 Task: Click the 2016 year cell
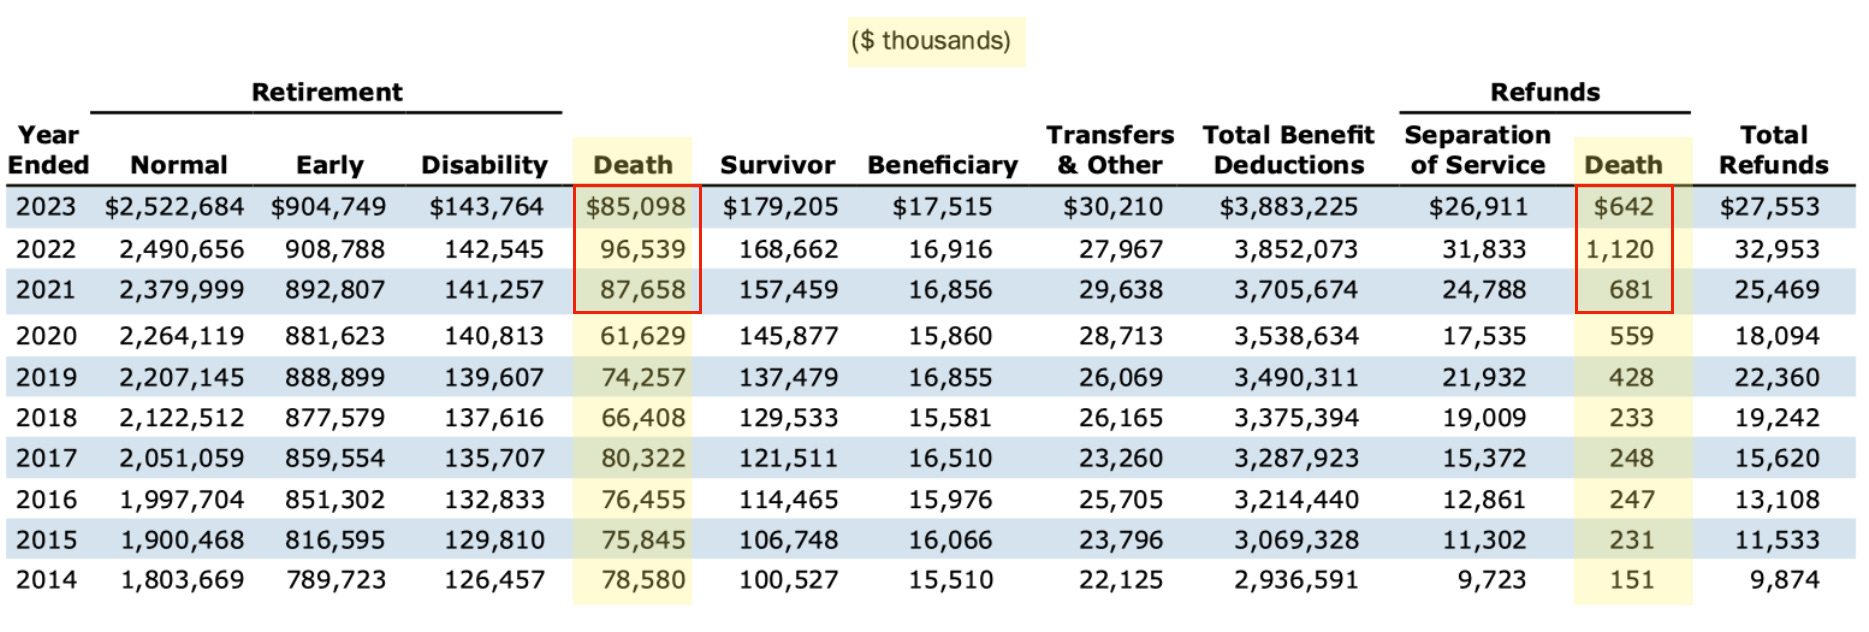click(x=46, y=500)
